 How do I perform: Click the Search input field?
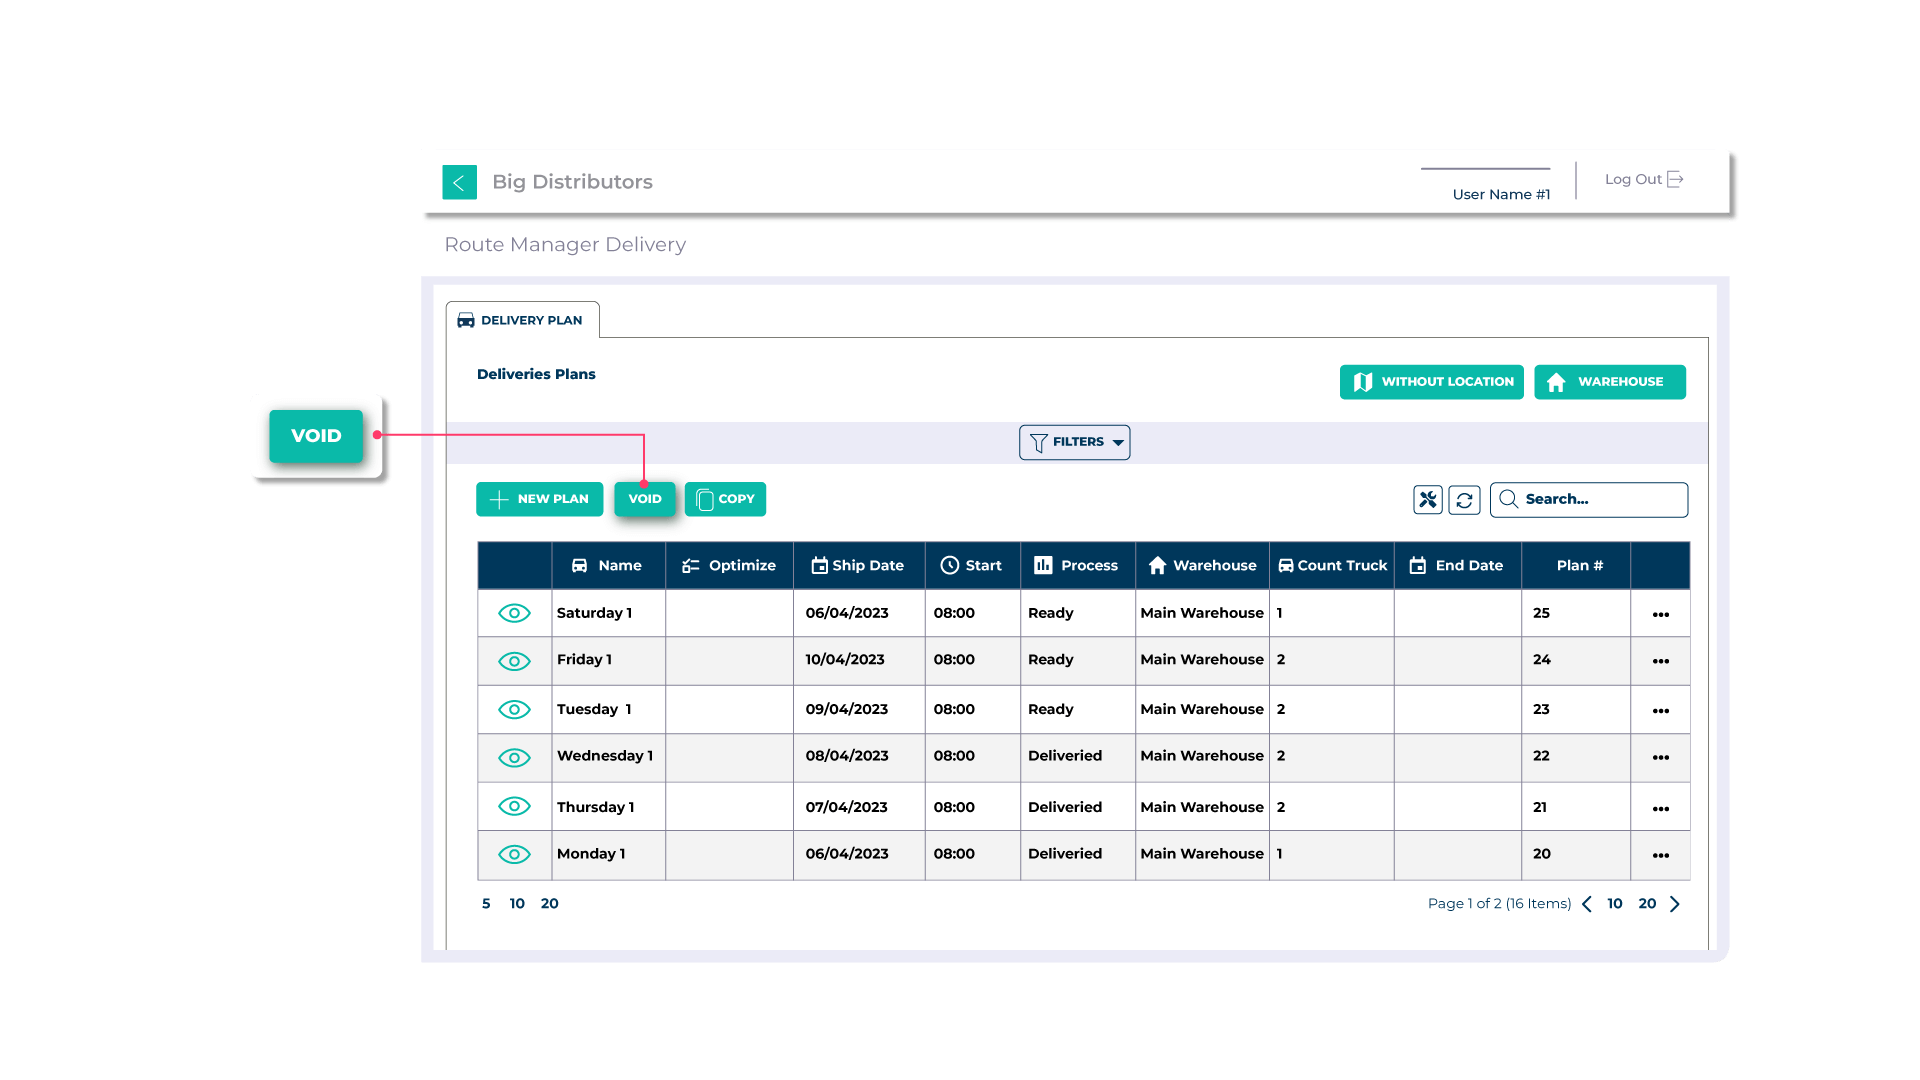coord(1588,499)
